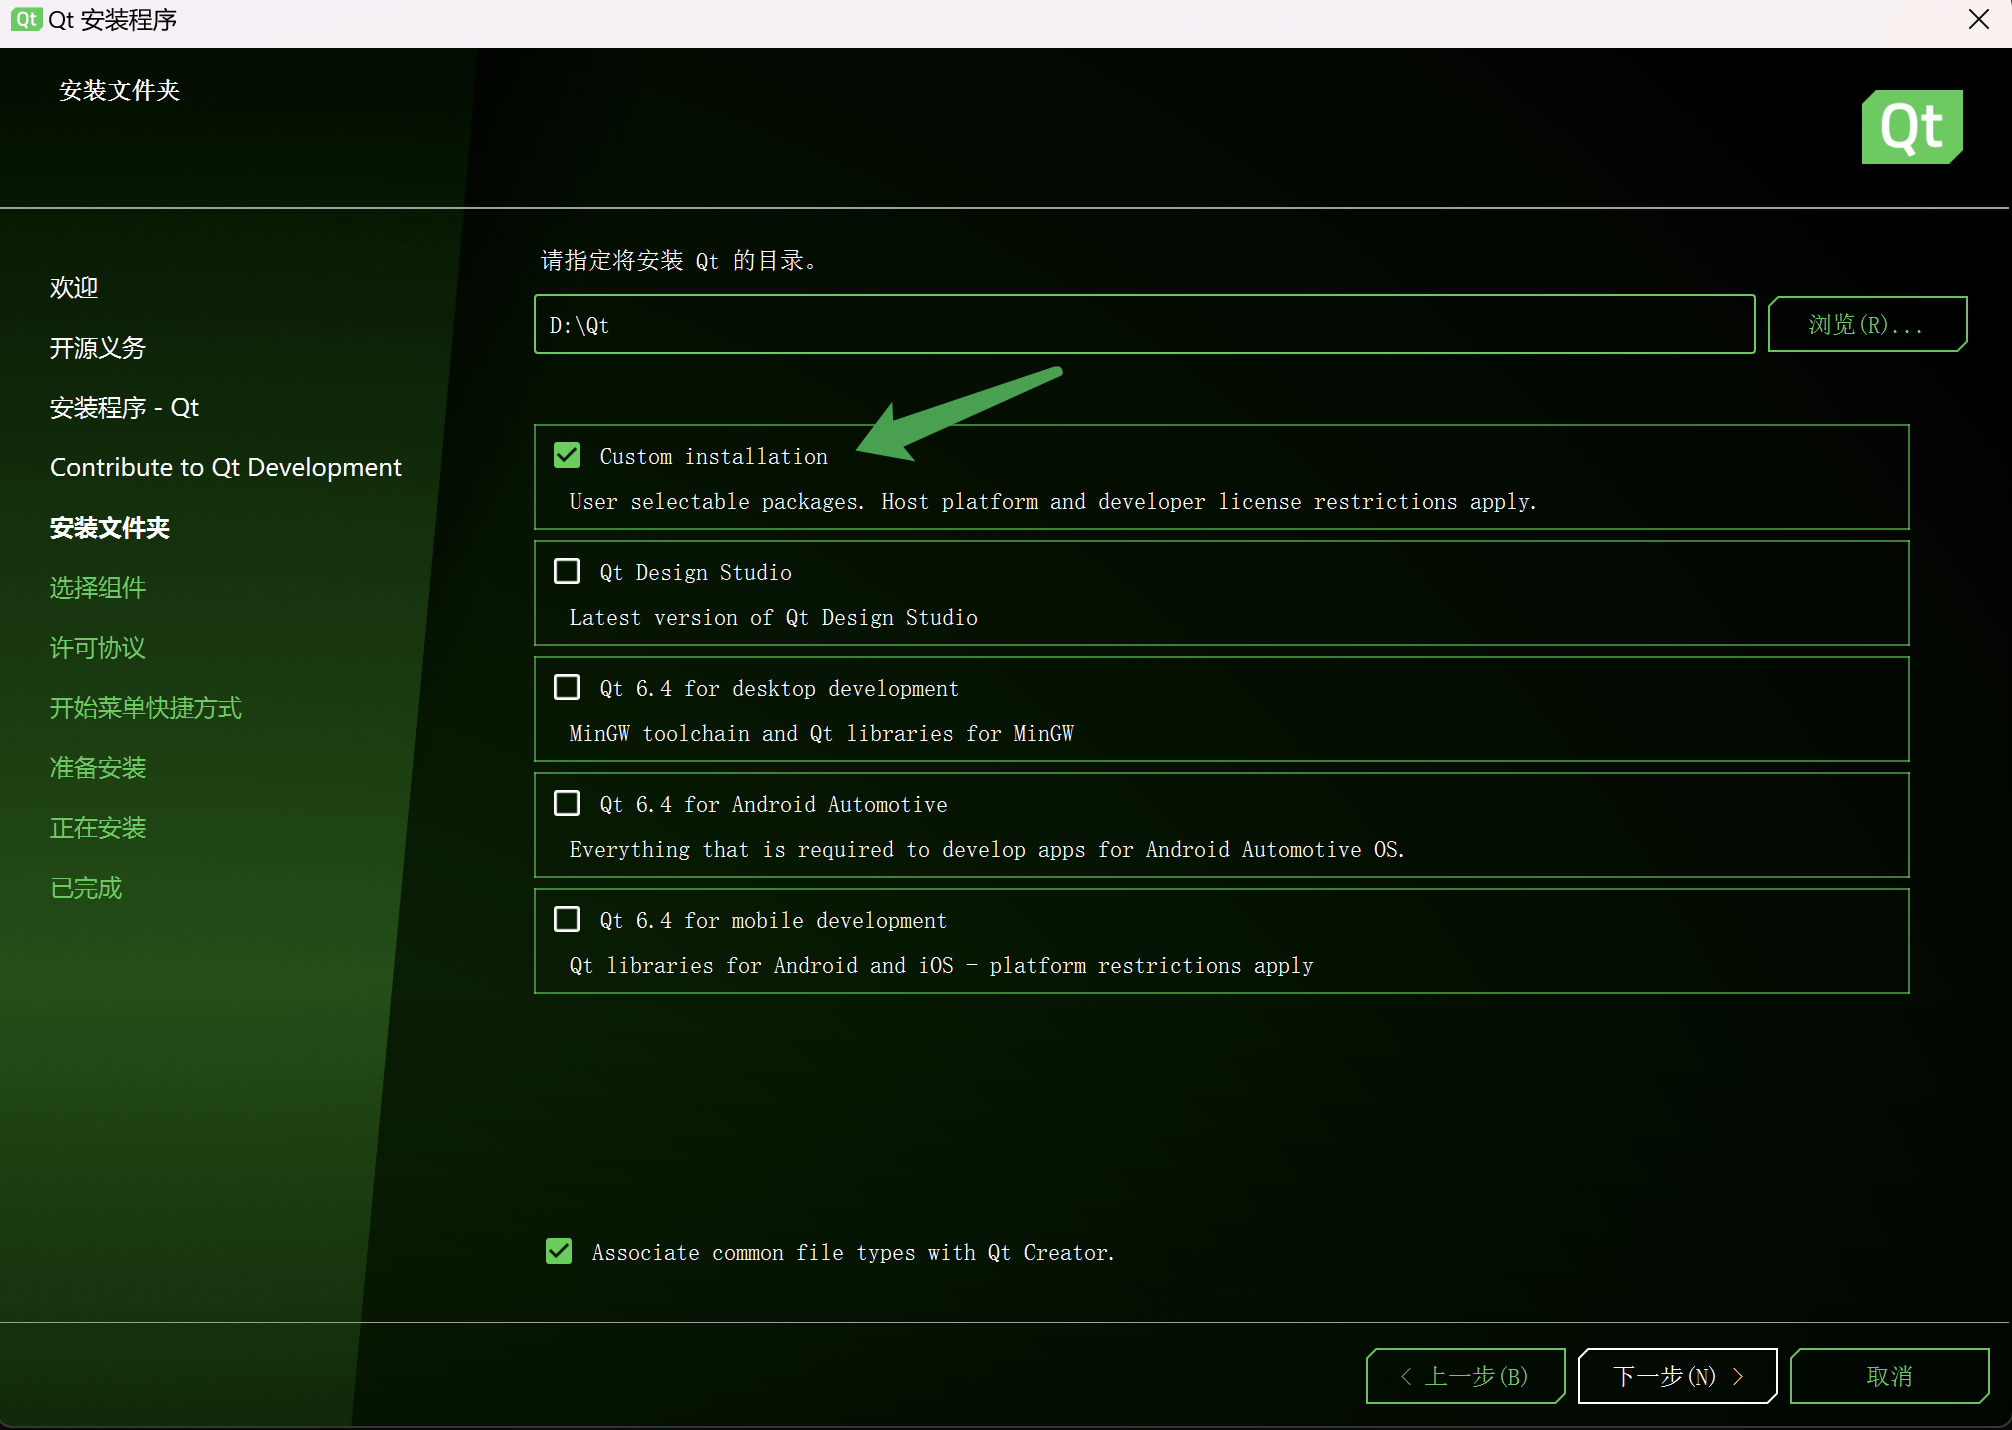Close the Qt installer window
The image size is (2012, 1430).
pos(1978,20)
